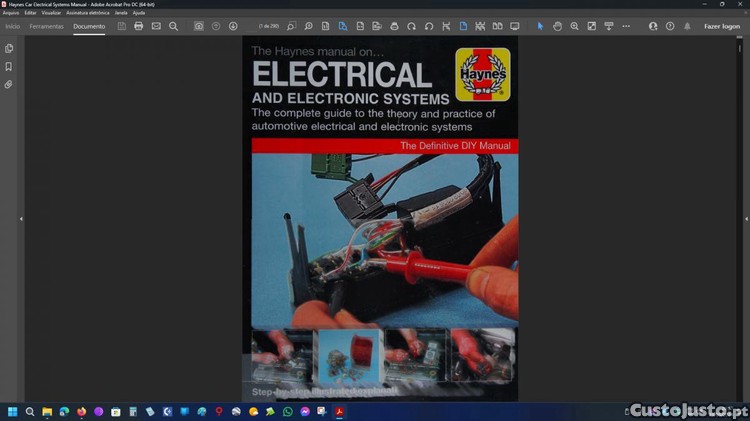Image resolution: width=750 pixels, height=421 pixels.
Task: Open the Ajuda menu
Action: point(139,12)
